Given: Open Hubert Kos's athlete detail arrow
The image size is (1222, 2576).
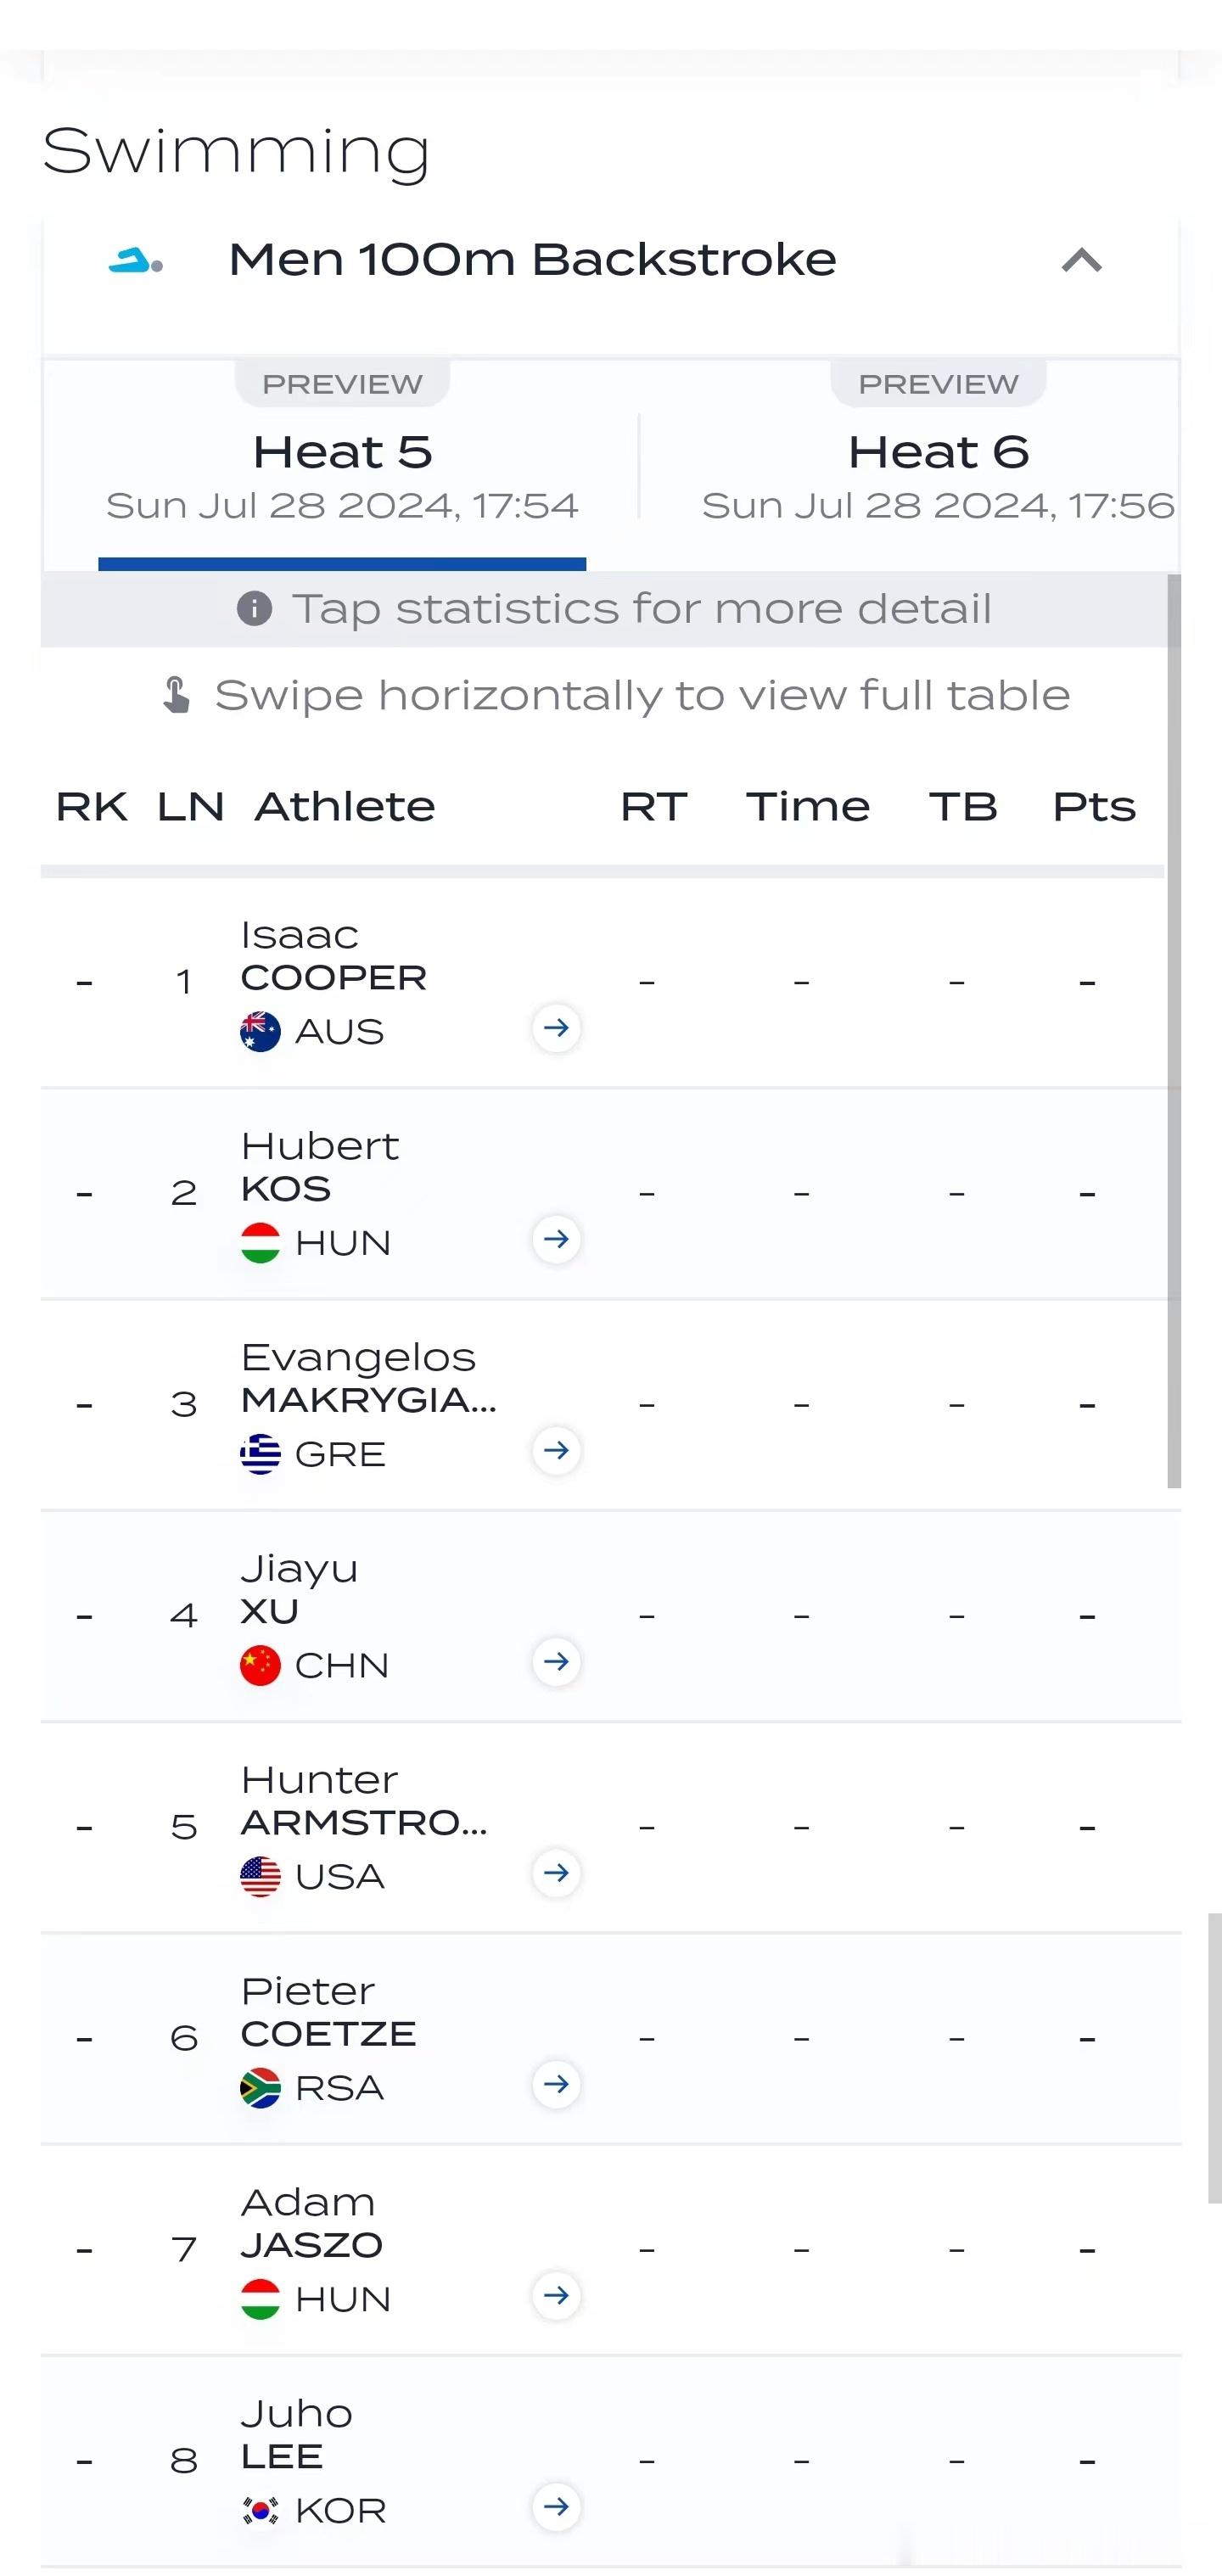Looking at the screenshot, I should click(x=556, y=1239).
